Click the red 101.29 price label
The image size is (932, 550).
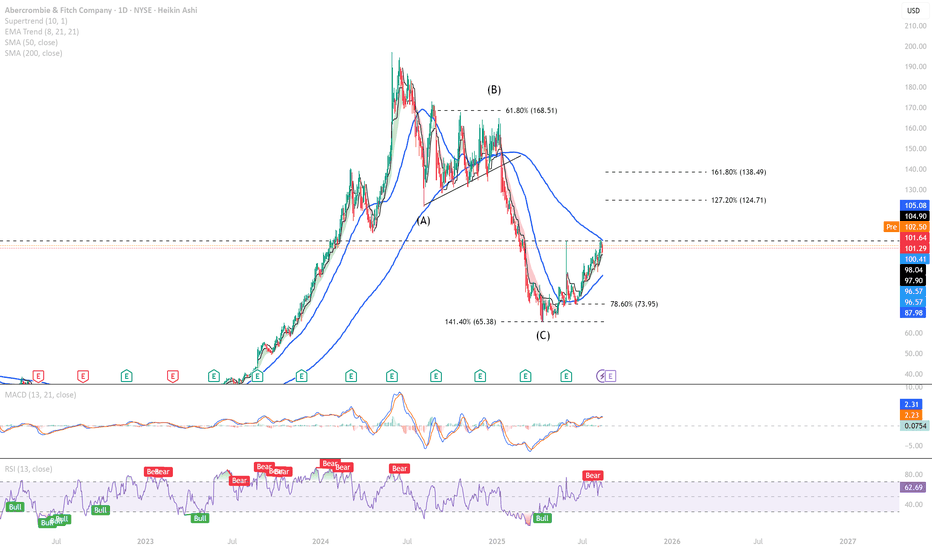(x=914, y=249)
